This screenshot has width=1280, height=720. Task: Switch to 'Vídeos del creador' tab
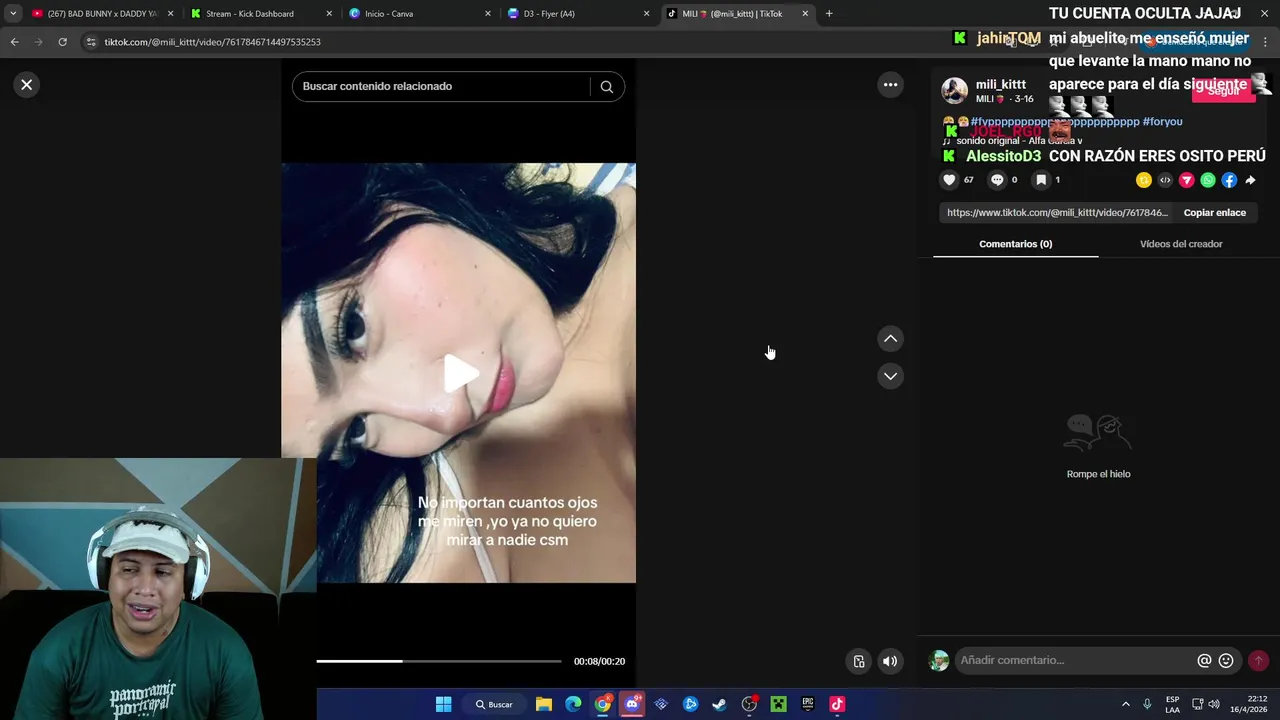click(x=1181, y=244)
